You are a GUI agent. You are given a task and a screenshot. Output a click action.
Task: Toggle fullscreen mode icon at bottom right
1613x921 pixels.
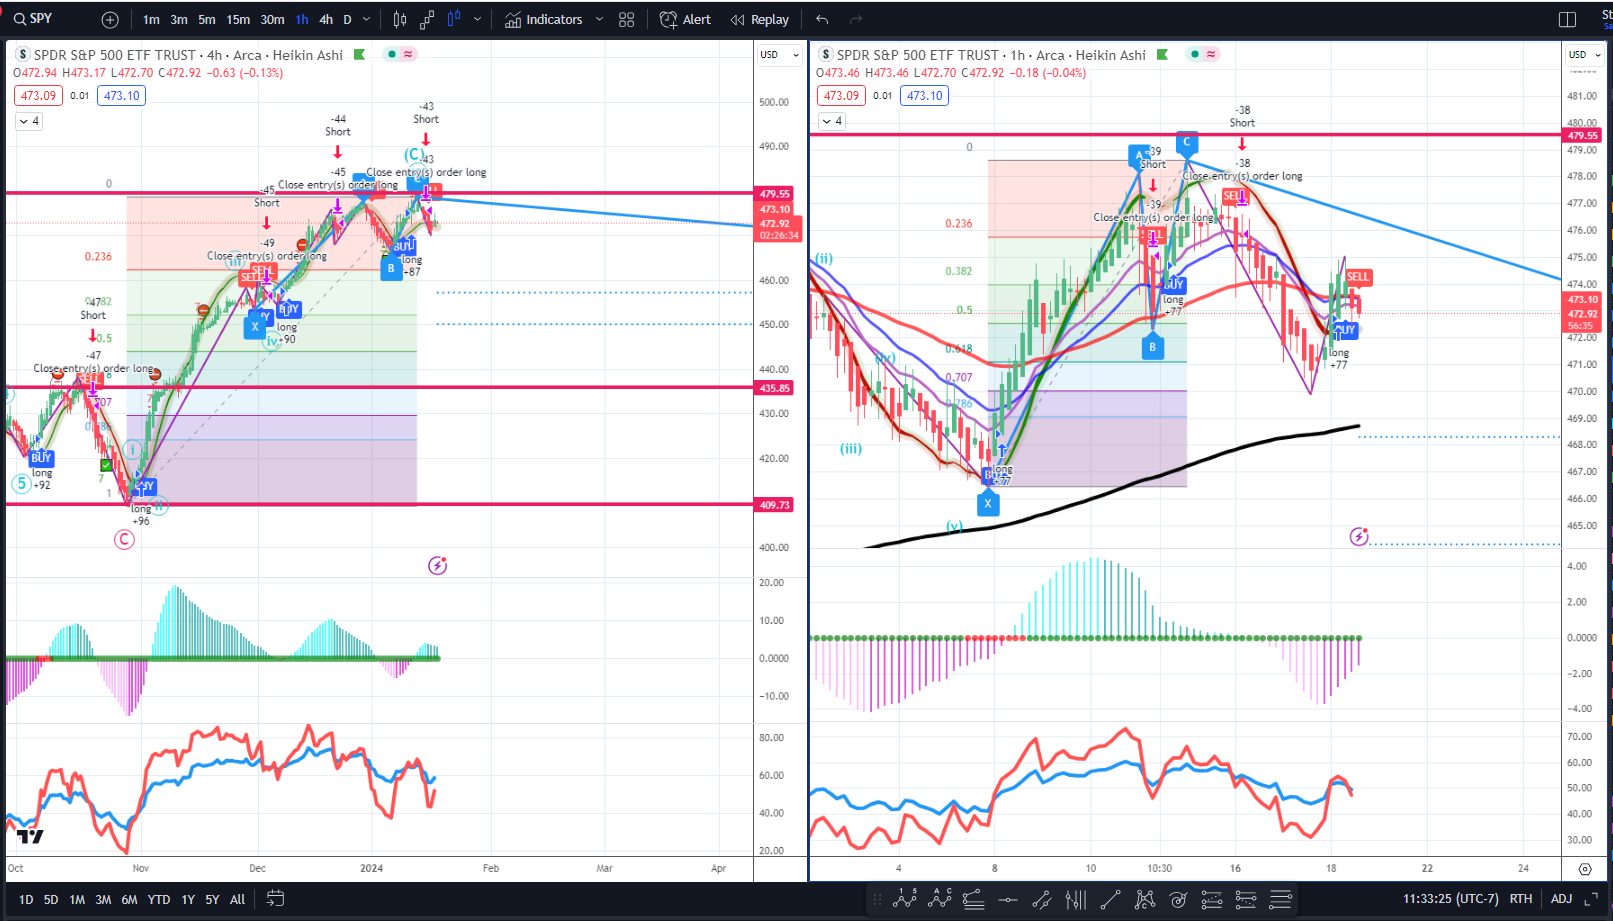tap(1592, 899)
